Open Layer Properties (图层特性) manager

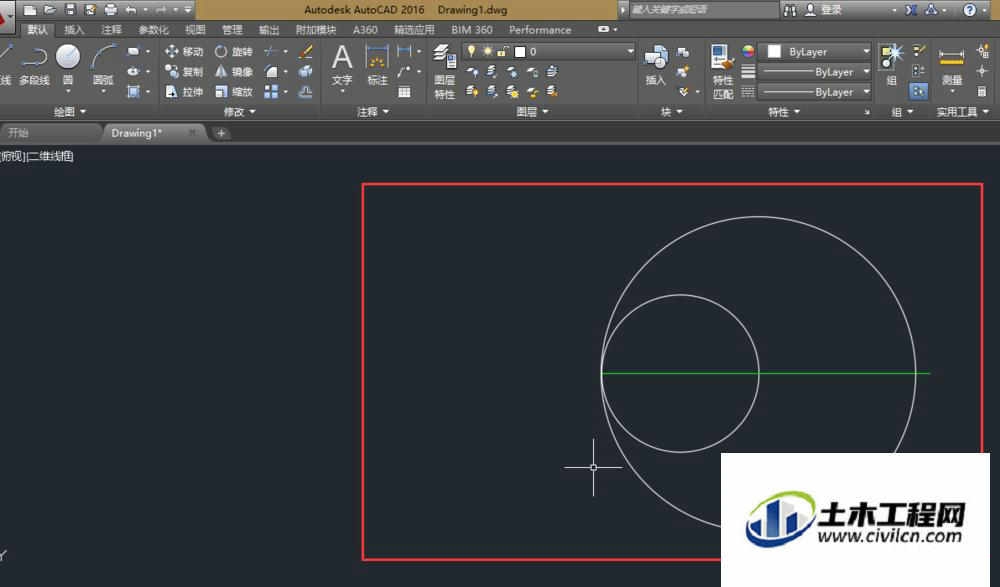pos(445,71)
